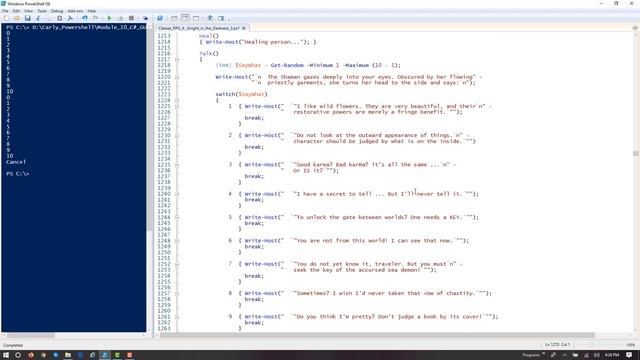Viewport: 640px width, 360px height.
Task: Show the Command window
Action: (210, 18)
